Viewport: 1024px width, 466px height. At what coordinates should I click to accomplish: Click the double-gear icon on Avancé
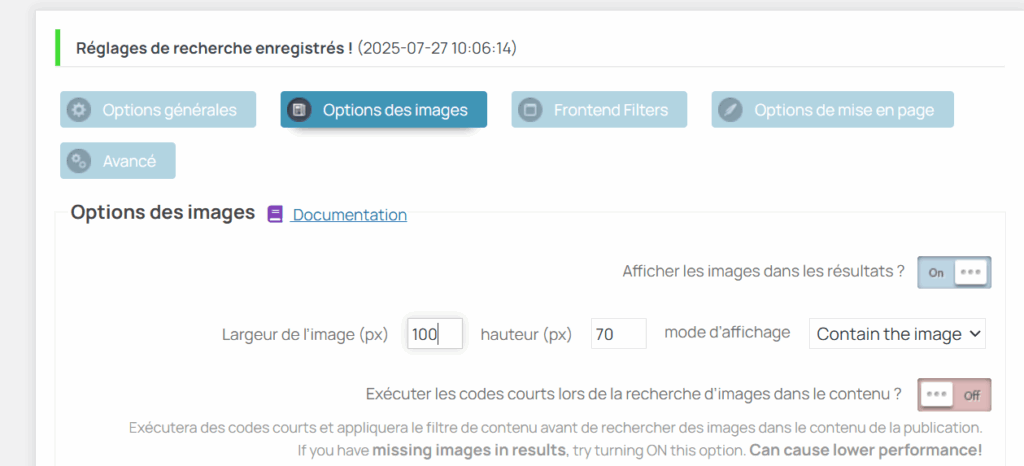(x=79, y=161)
